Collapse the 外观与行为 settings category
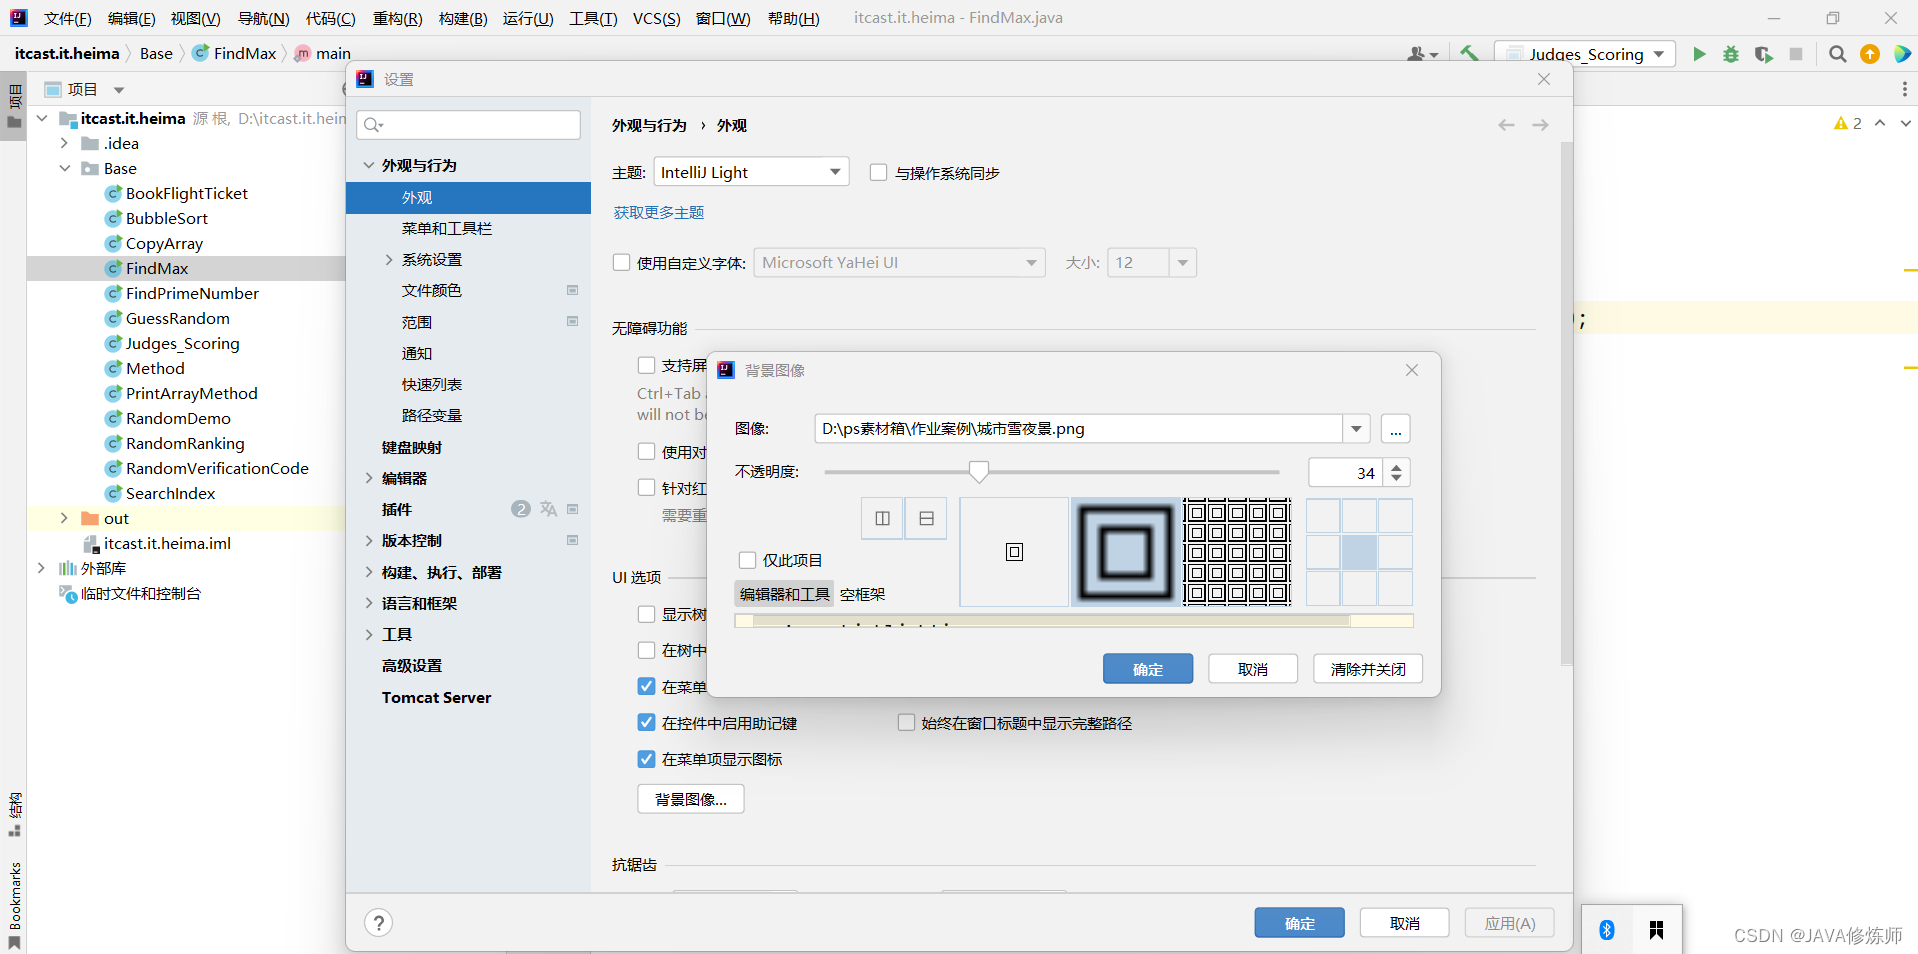This screenshot has width=1918, height=954. click(369, 165)
